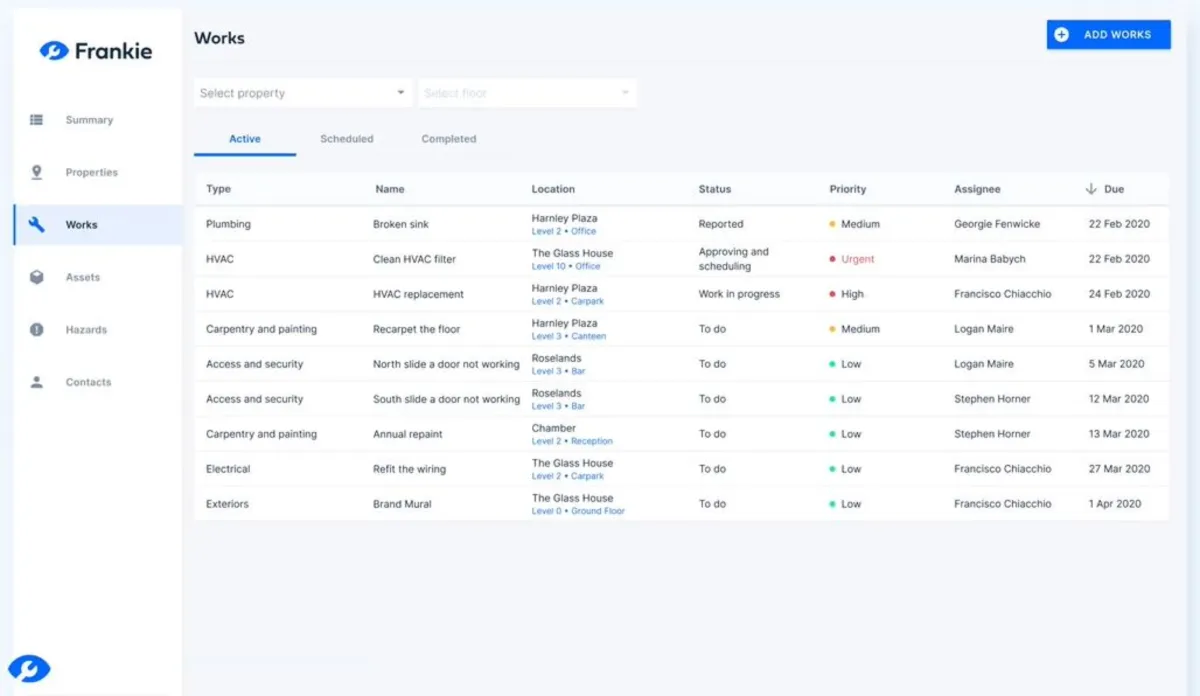Click the Works wrench icon
This screenshot has width=1200, height=696.
click(37, 225)
